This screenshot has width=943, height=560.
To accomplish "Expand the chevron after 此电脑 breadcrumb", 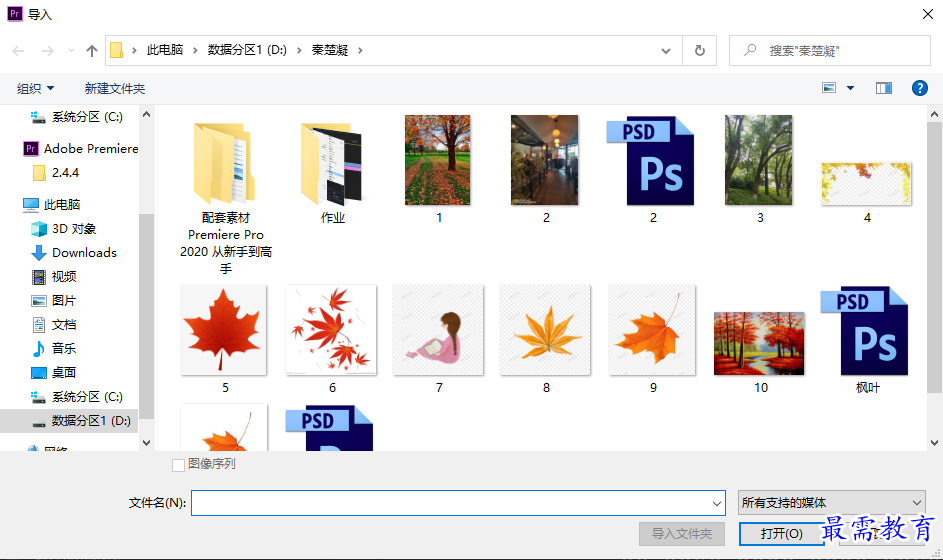I will pyautogui.click(x=195, y=51).
